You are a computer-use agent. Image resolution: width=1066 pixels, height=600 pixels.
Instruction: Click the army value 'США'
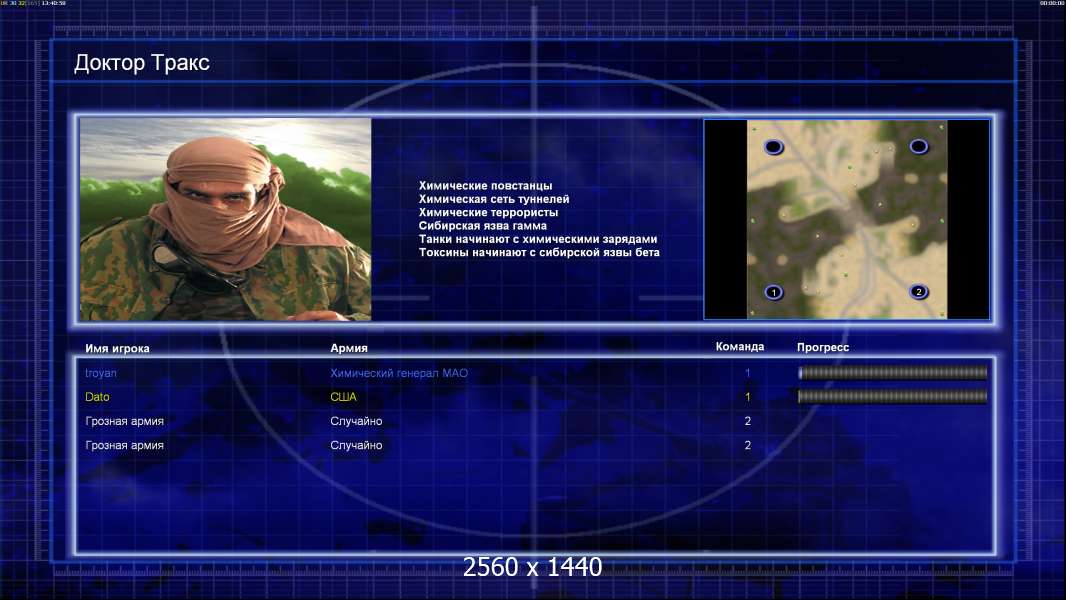(343, 397)
